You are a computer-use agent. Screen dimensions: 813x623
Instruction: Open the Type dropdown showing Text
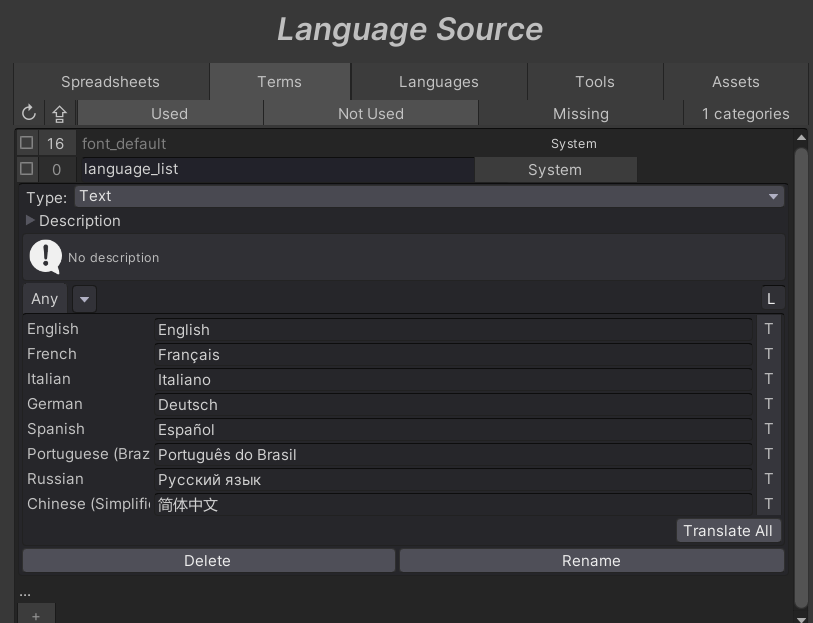click(x=429, y=196)
